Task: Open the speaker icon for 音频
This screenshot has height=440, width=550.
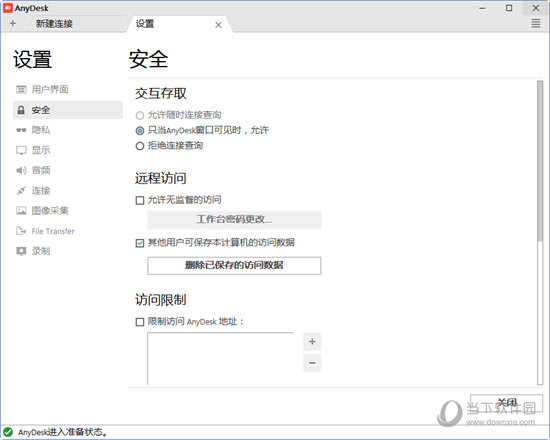Action: click(21, 171)
